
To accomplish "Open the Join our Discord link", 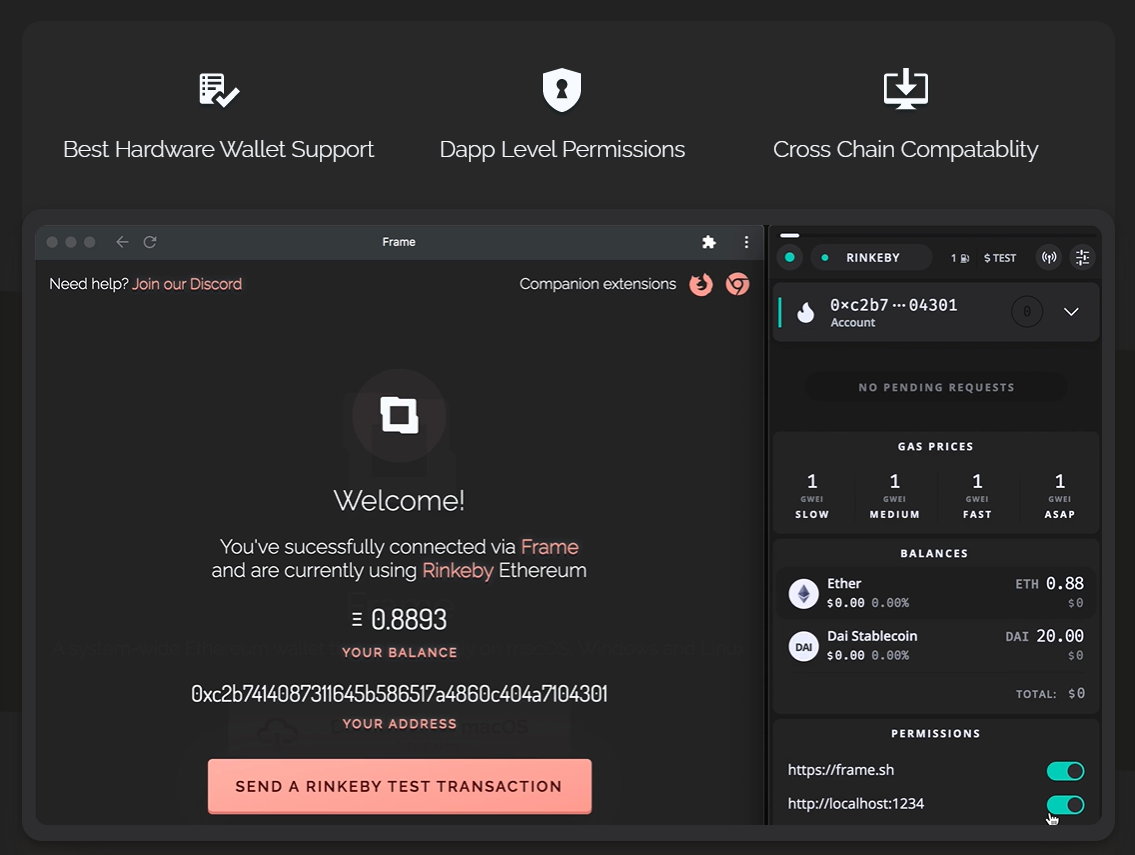I will 187,284.
